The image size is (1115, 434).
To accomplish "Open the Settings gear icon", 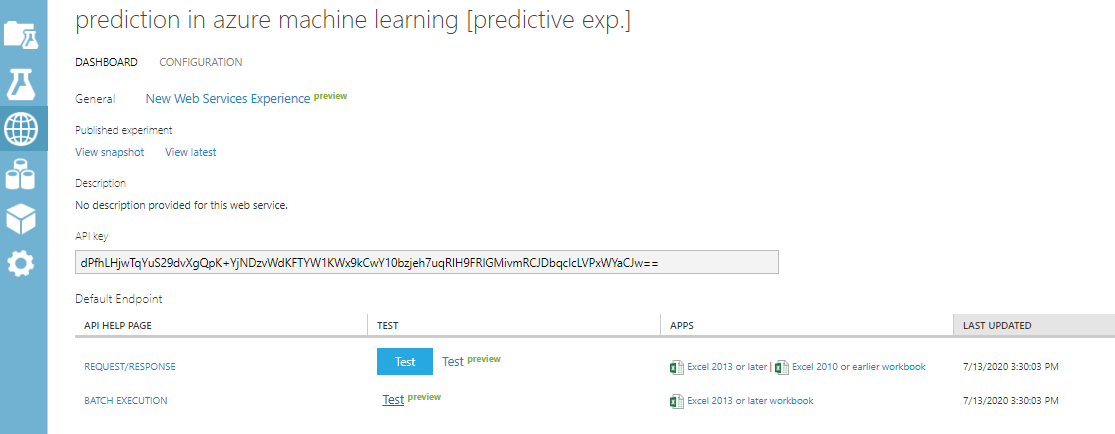I will click(x=21, y=263).
